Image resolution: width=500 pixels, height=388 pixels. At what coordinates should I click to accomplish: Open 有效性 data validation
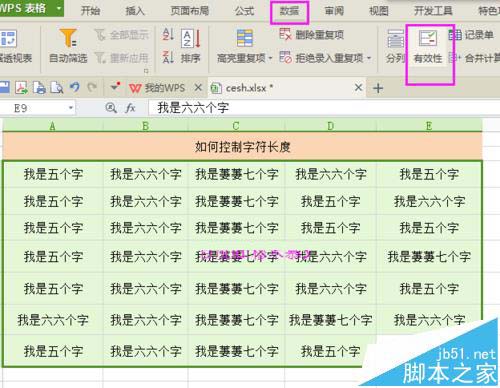pos(428,47)
